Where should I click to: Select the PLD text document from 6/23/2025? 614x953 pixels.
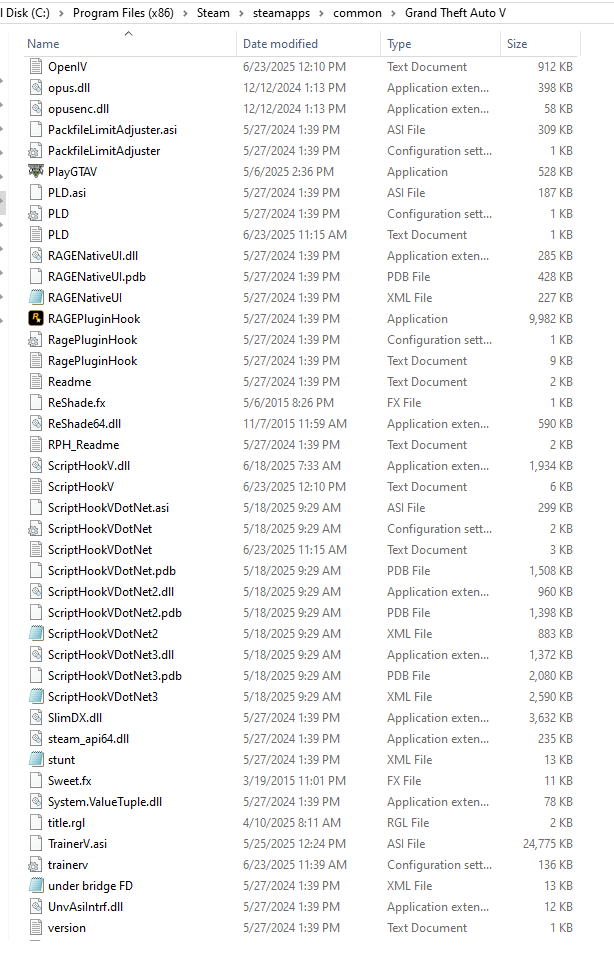click(58, 235)
